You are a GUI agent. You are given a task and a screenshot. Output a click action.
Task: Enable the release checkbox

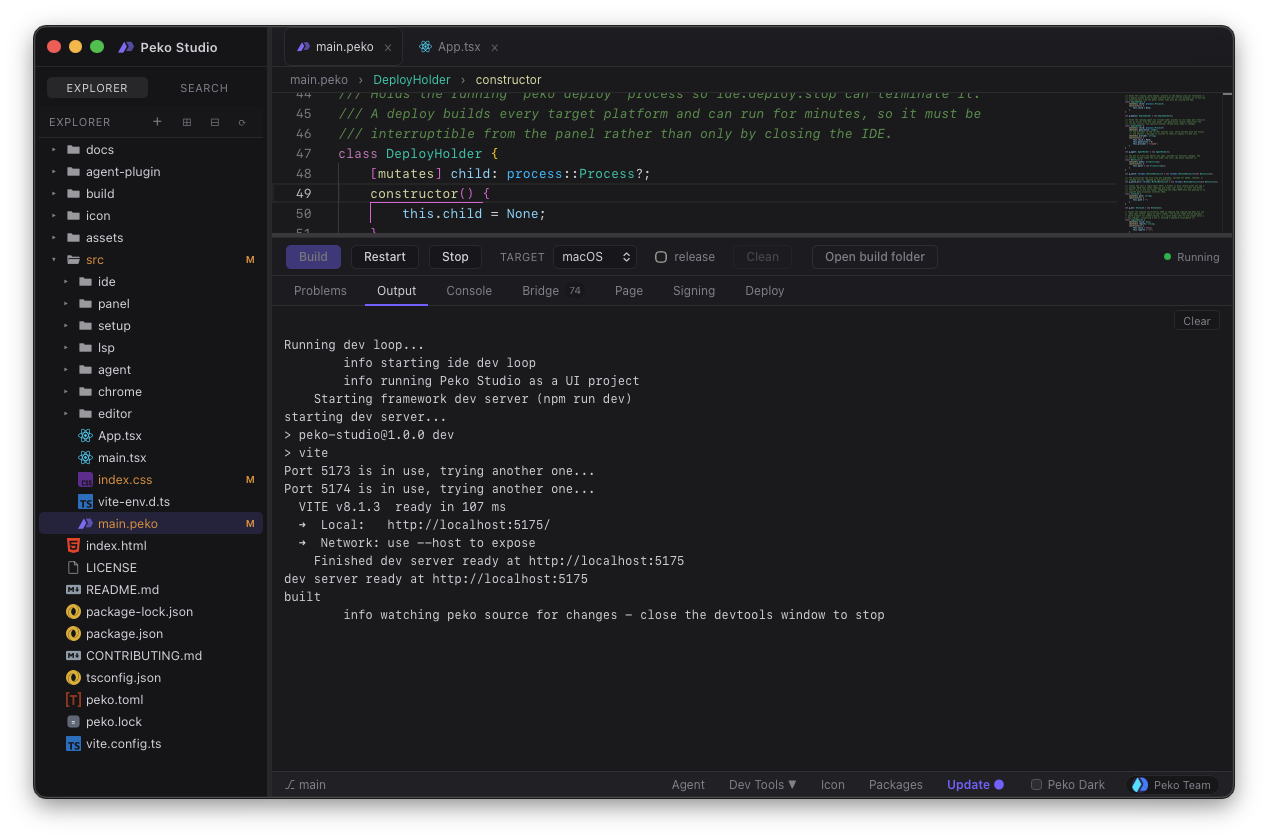(661, 257)
